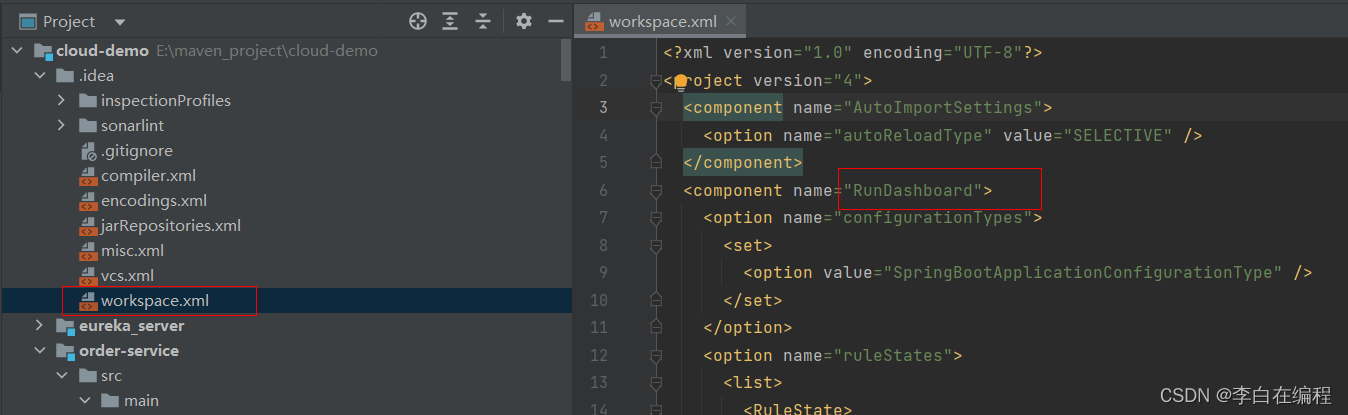Select jarRepositories.xml file

171,225
